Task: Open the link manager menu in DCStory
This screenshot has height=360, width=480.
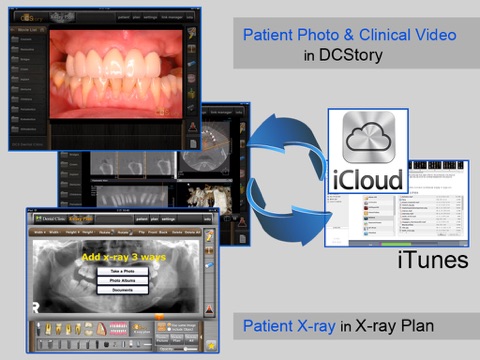Action: [172, 17]
